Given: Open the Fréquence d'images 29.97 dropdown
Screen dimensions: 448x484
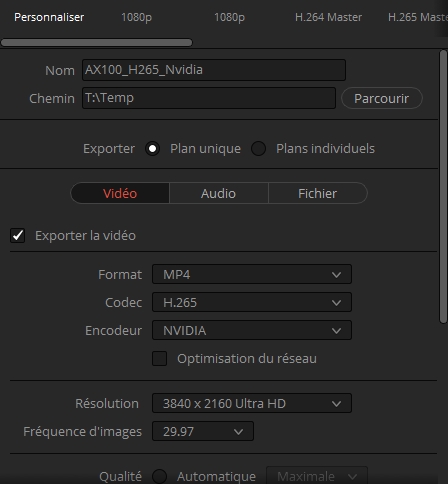Looking at the screenshot, I should coord(203,431).
